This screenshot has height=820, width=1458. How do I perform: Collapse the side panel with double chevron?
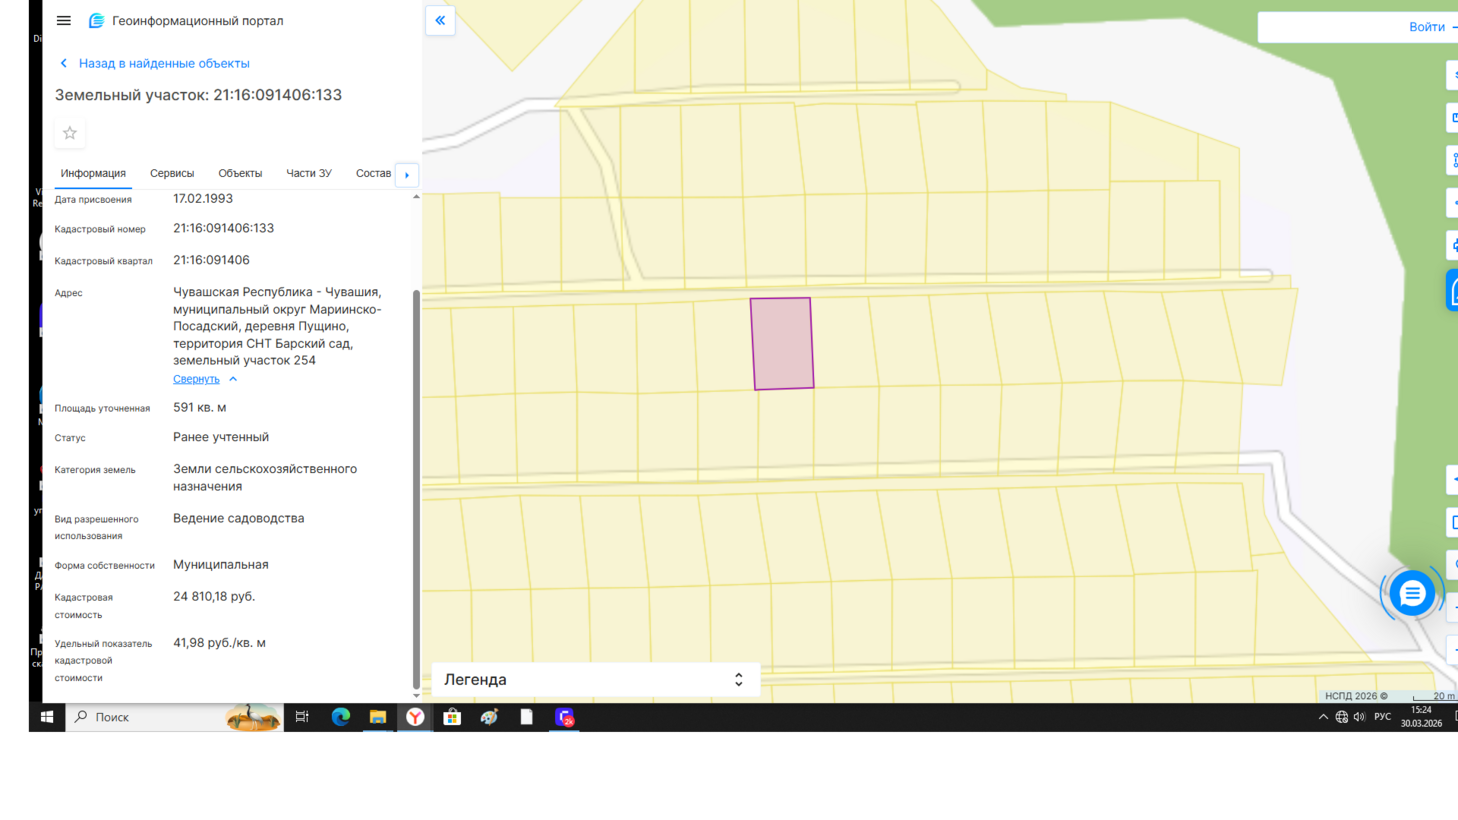[x=440, y=21]
